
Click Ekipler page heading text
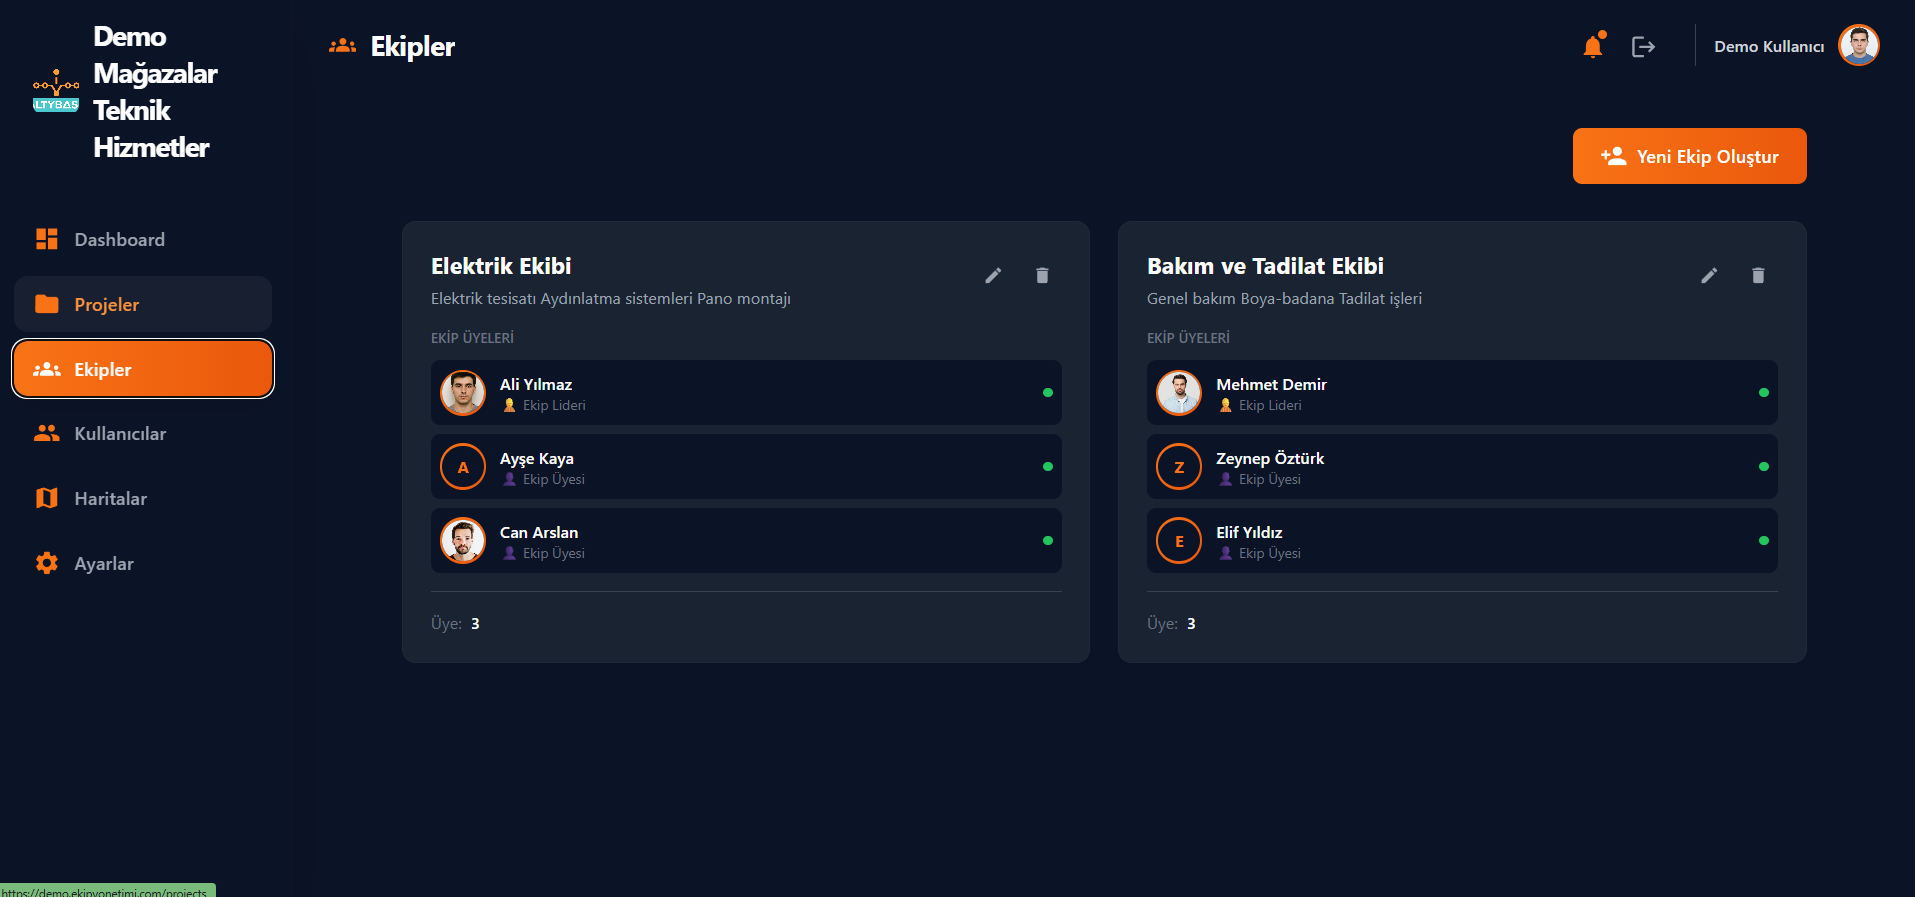tap(412, 46)
